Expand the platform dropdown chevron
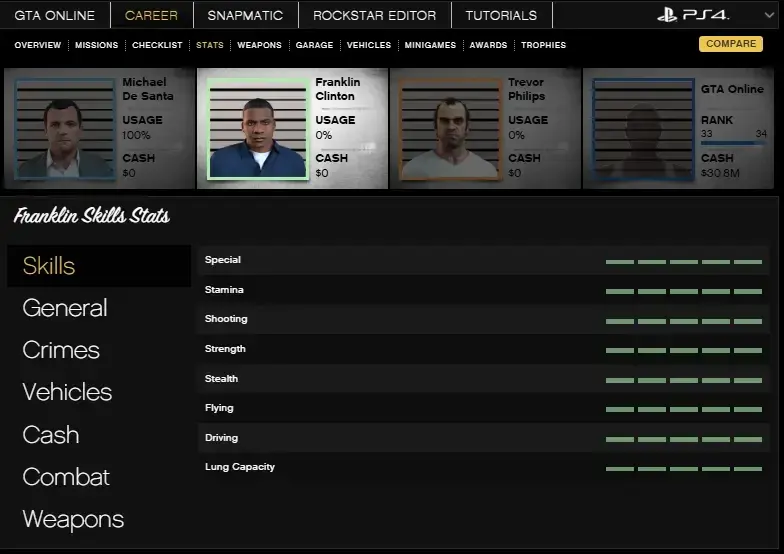 point(769,15)
